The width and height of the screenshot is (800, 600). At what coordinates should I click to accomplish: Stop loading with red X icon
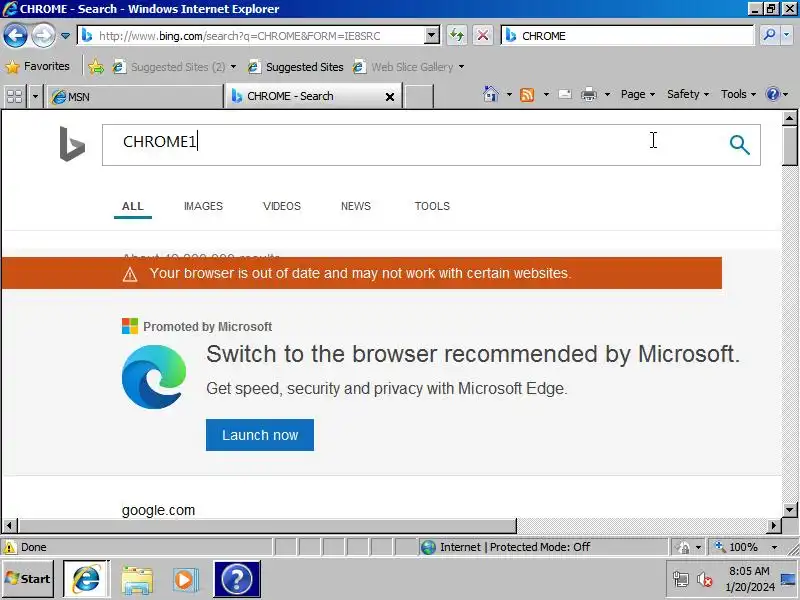coord(483,36)
